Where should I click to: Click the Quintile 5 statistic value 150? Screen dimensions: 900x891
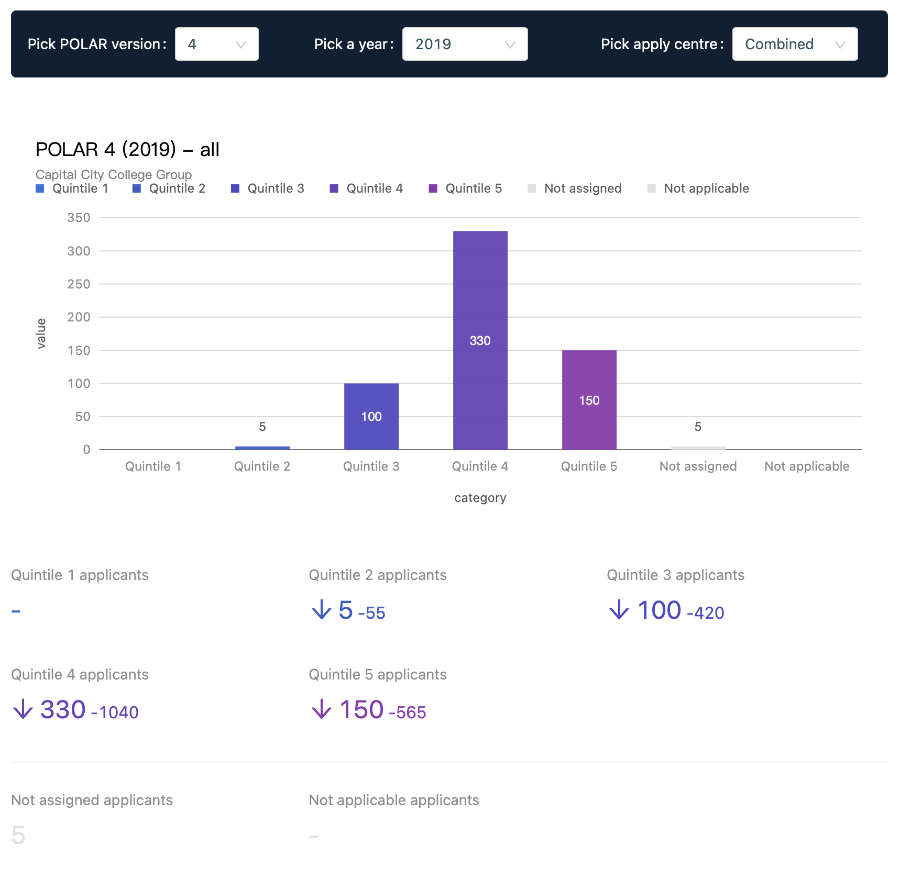coord(362,710)
